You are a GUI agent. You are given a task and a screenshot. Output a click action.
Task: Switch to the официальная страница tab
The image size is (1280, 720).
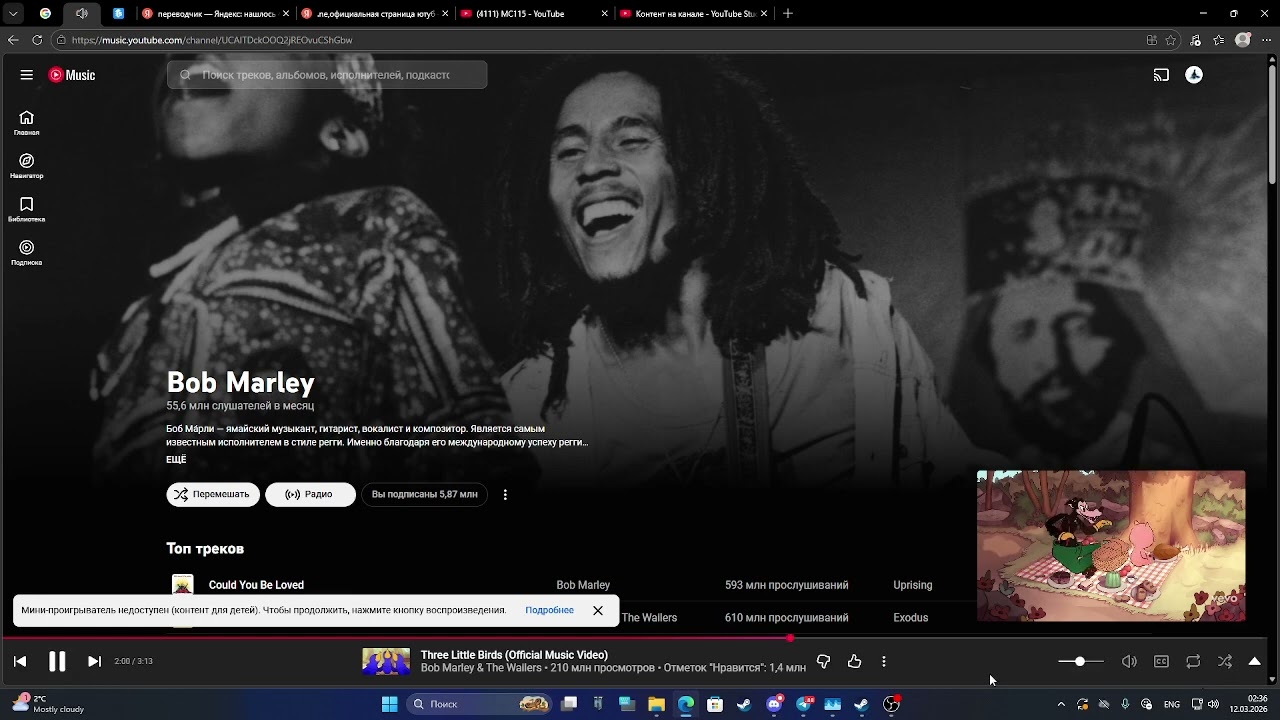(x=373, y=14)
